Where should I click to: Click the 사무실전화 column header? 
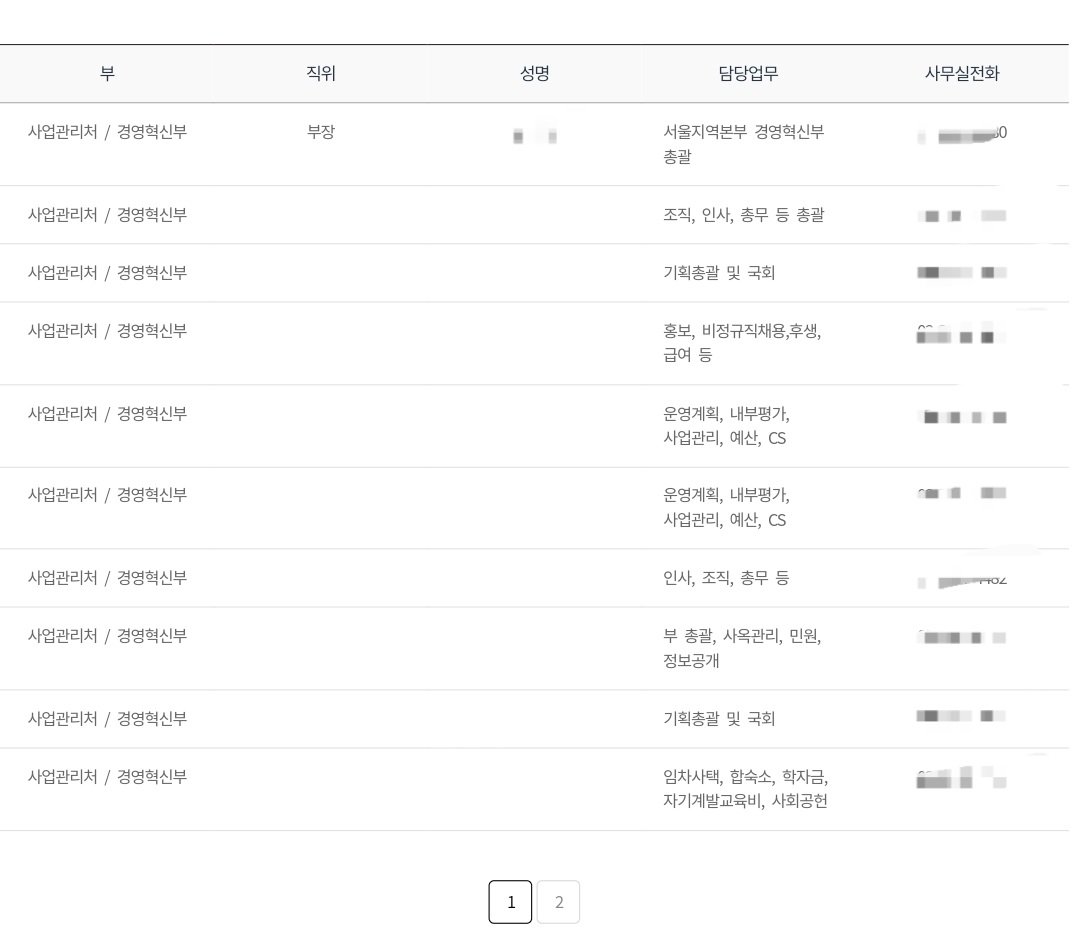point(961,73)
